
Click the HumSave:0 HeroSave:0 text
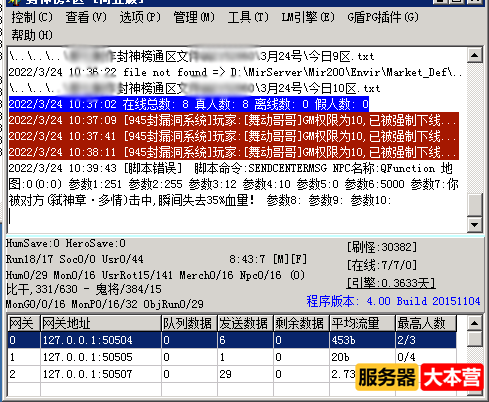pos(66,243)
